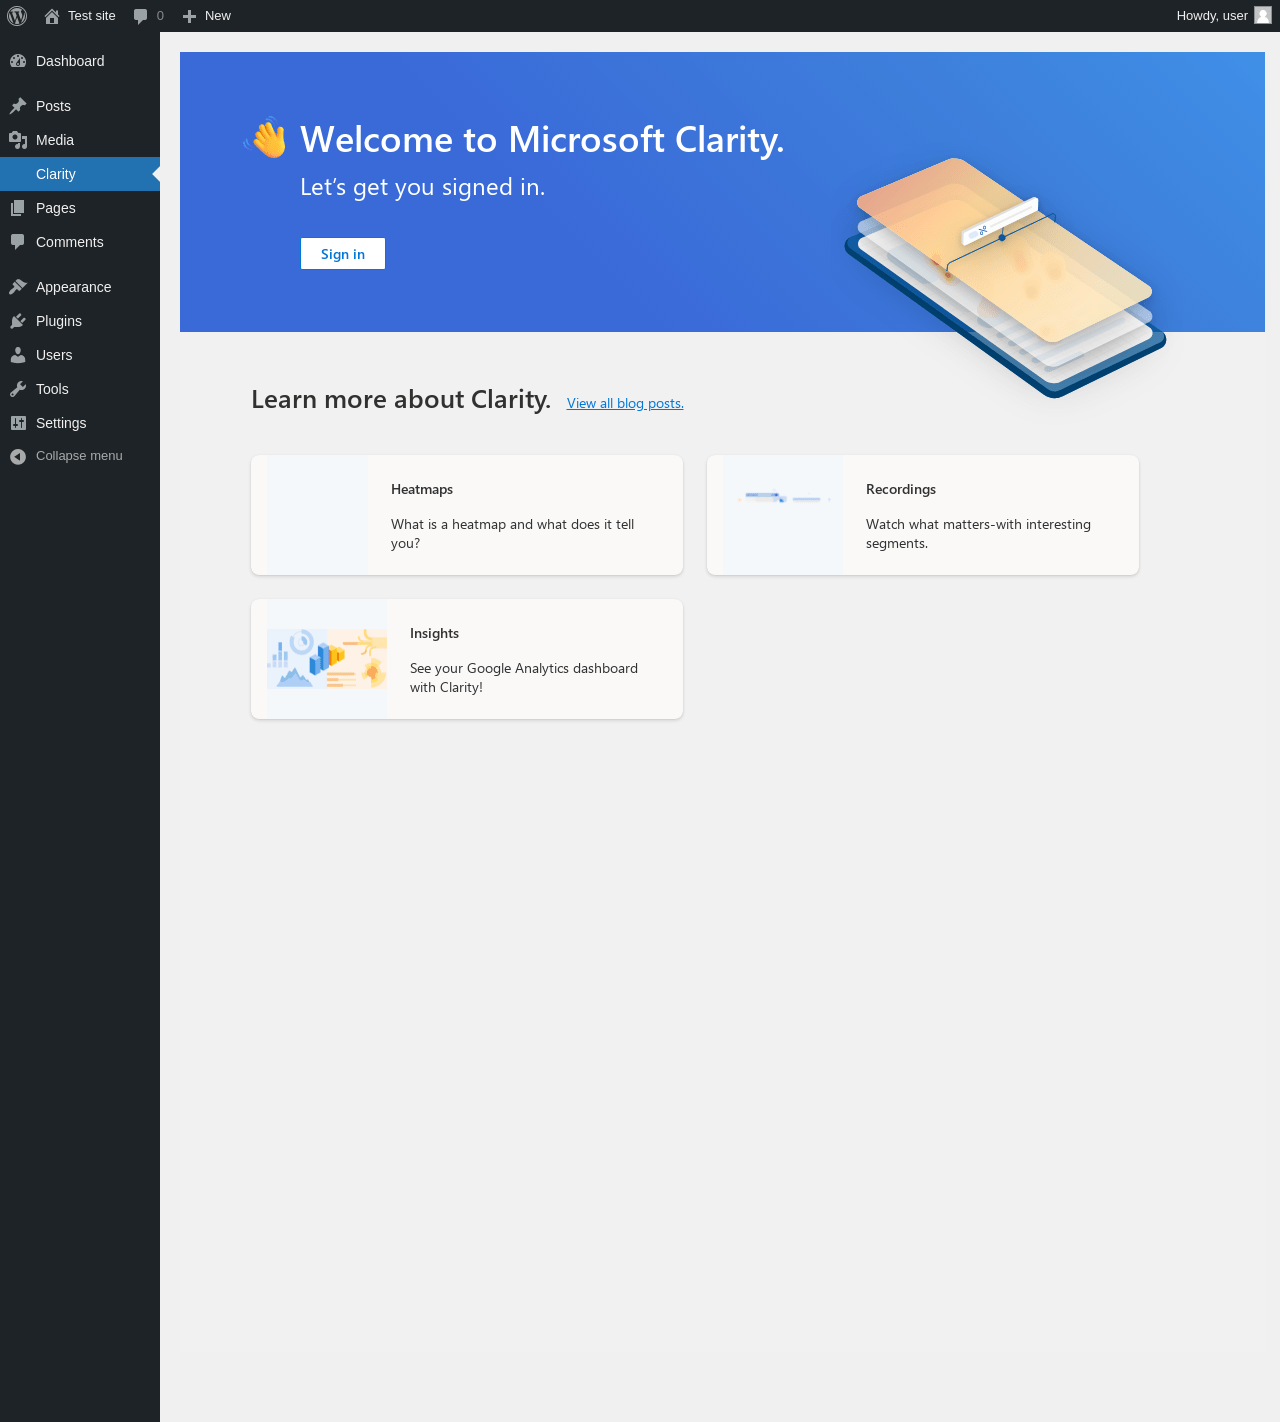Click the user avatar in admin bar

(1263, 15)
